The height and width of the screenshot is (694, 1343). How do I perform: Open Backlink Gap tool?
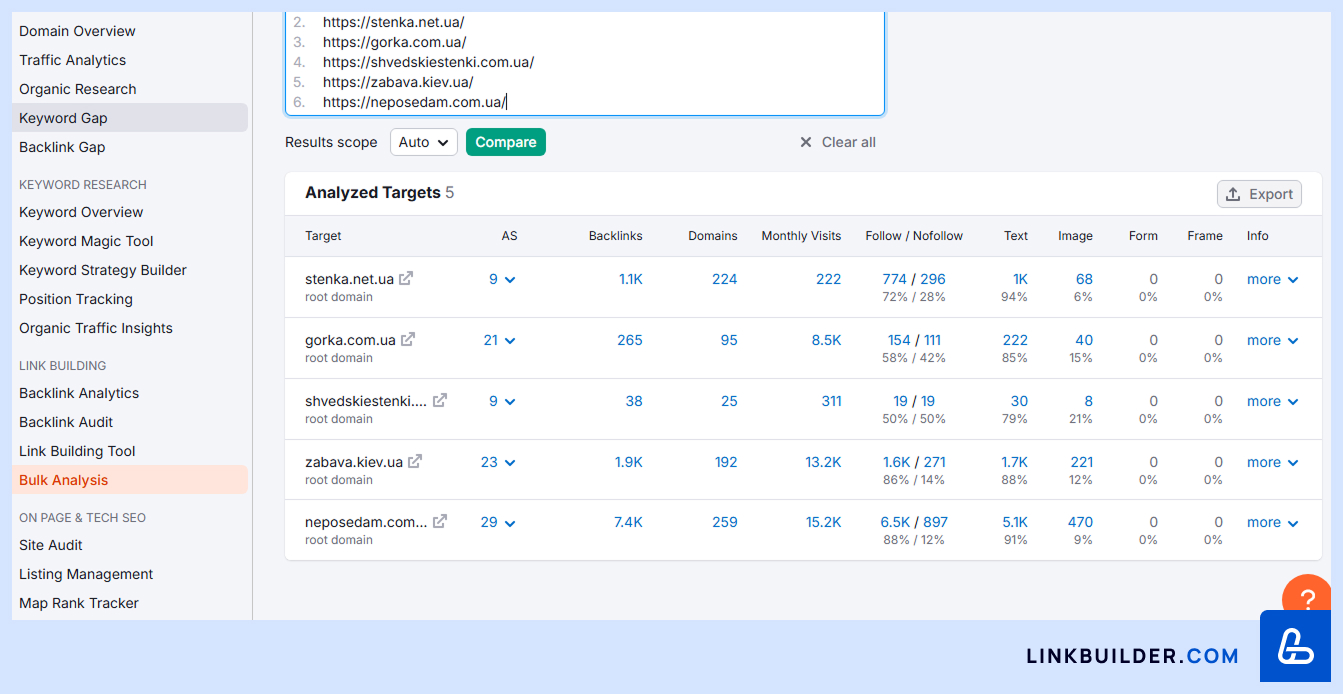point(62,147)
